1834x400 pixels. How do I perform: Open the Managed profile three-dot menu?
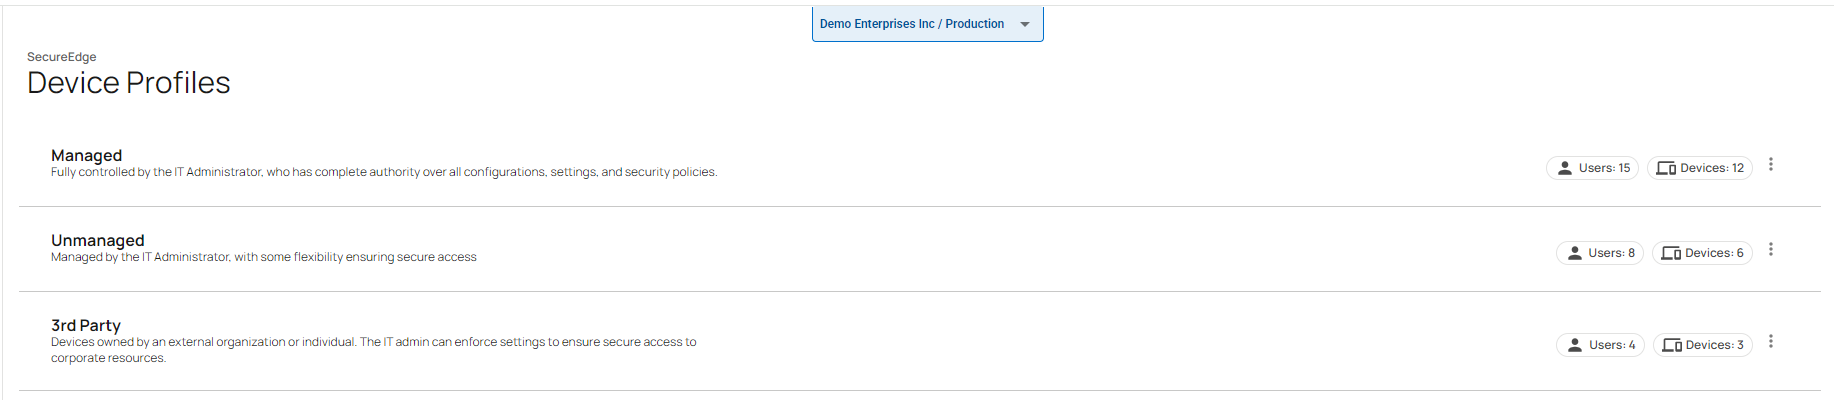pos(1770,165)
